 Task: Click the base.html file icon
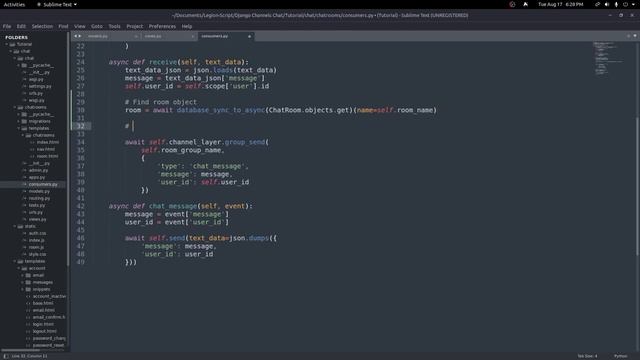(28, 303)
